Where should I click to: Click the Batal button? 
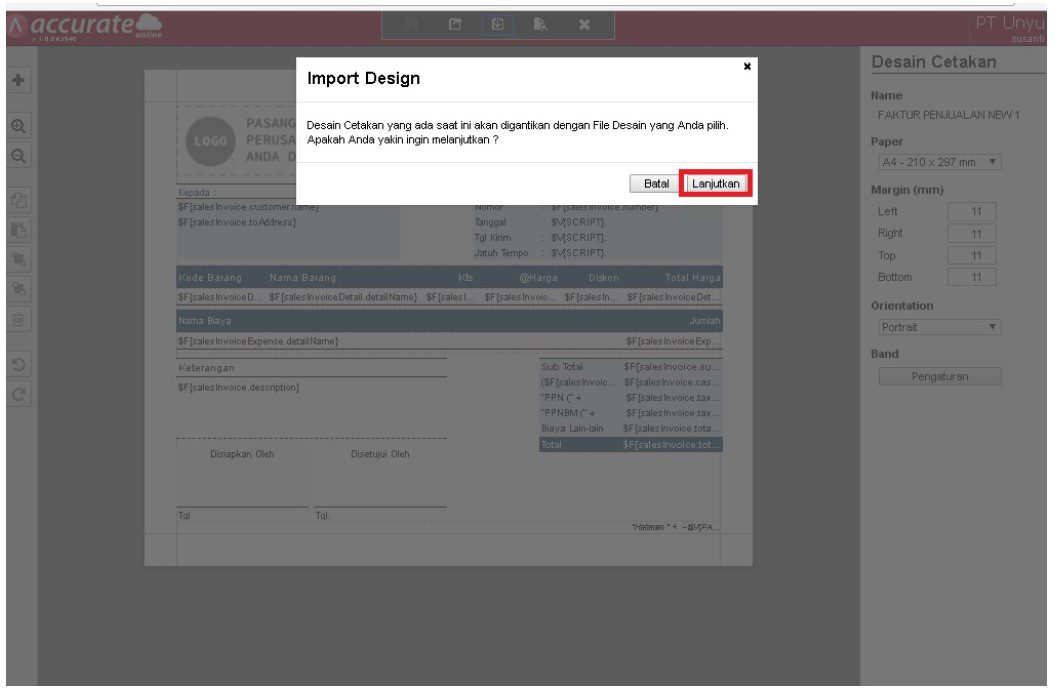pyautogui.click(x=655, y=183)
